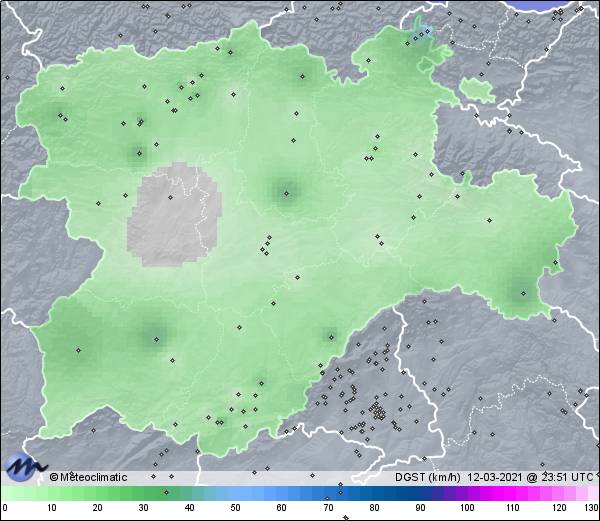
Task: Click the legend value 30
Action: 143,508
